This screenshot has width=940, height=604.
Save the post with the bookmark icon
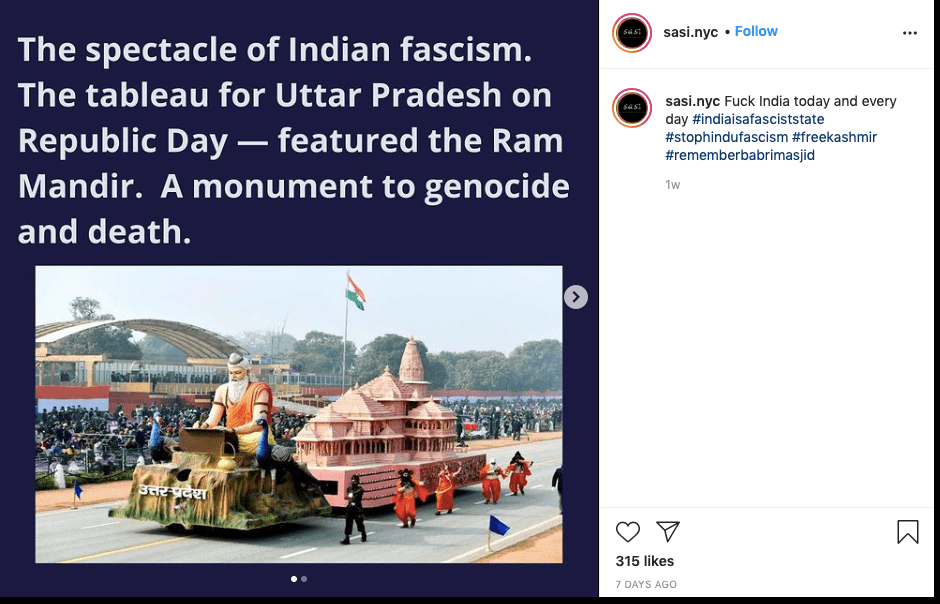point(907,532)
